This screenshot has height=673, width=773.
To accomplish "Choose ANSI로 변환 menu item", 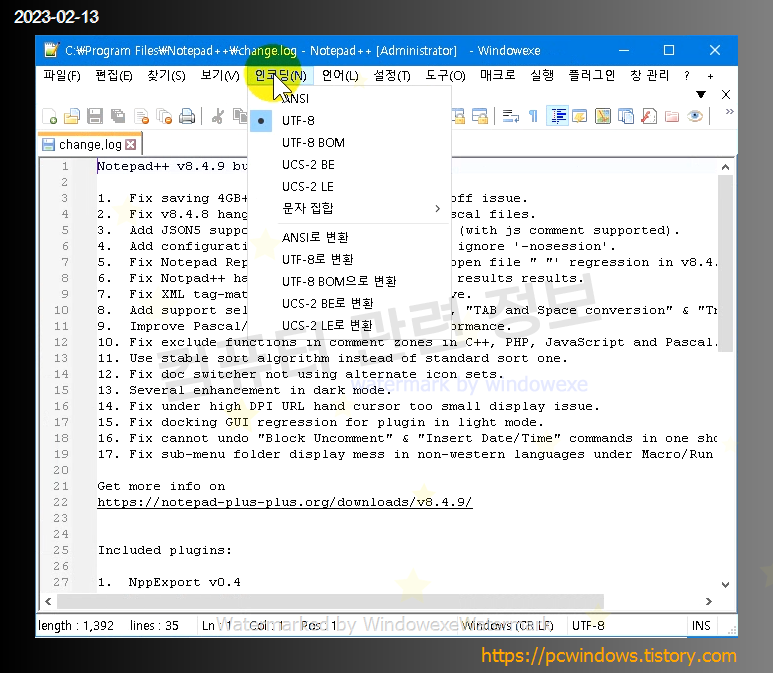I will click(350, 238).
